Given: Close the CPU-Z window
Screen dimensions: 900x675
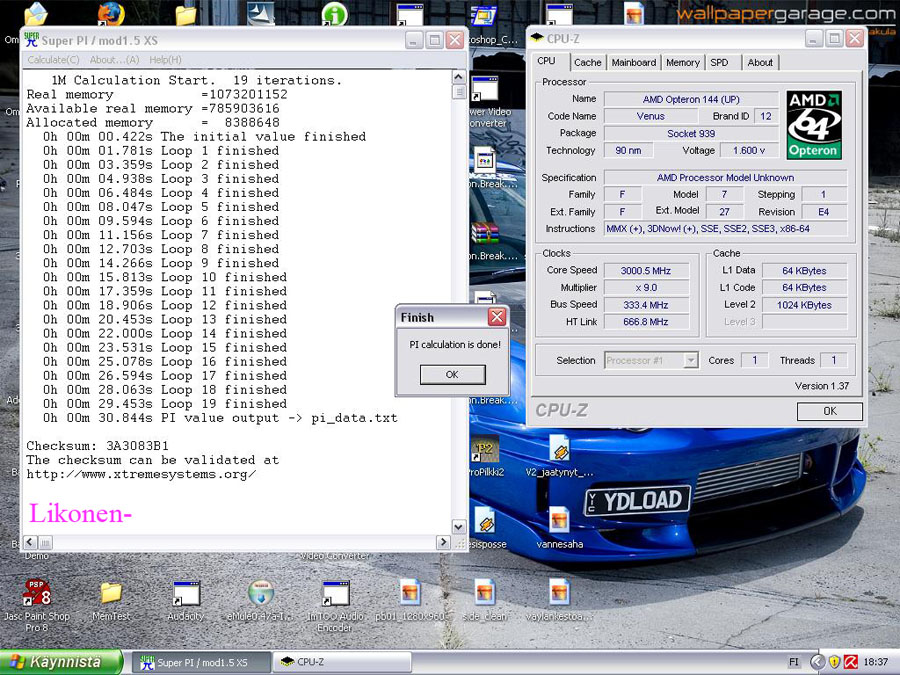Looking at the screenshot, I should point(855,38).
